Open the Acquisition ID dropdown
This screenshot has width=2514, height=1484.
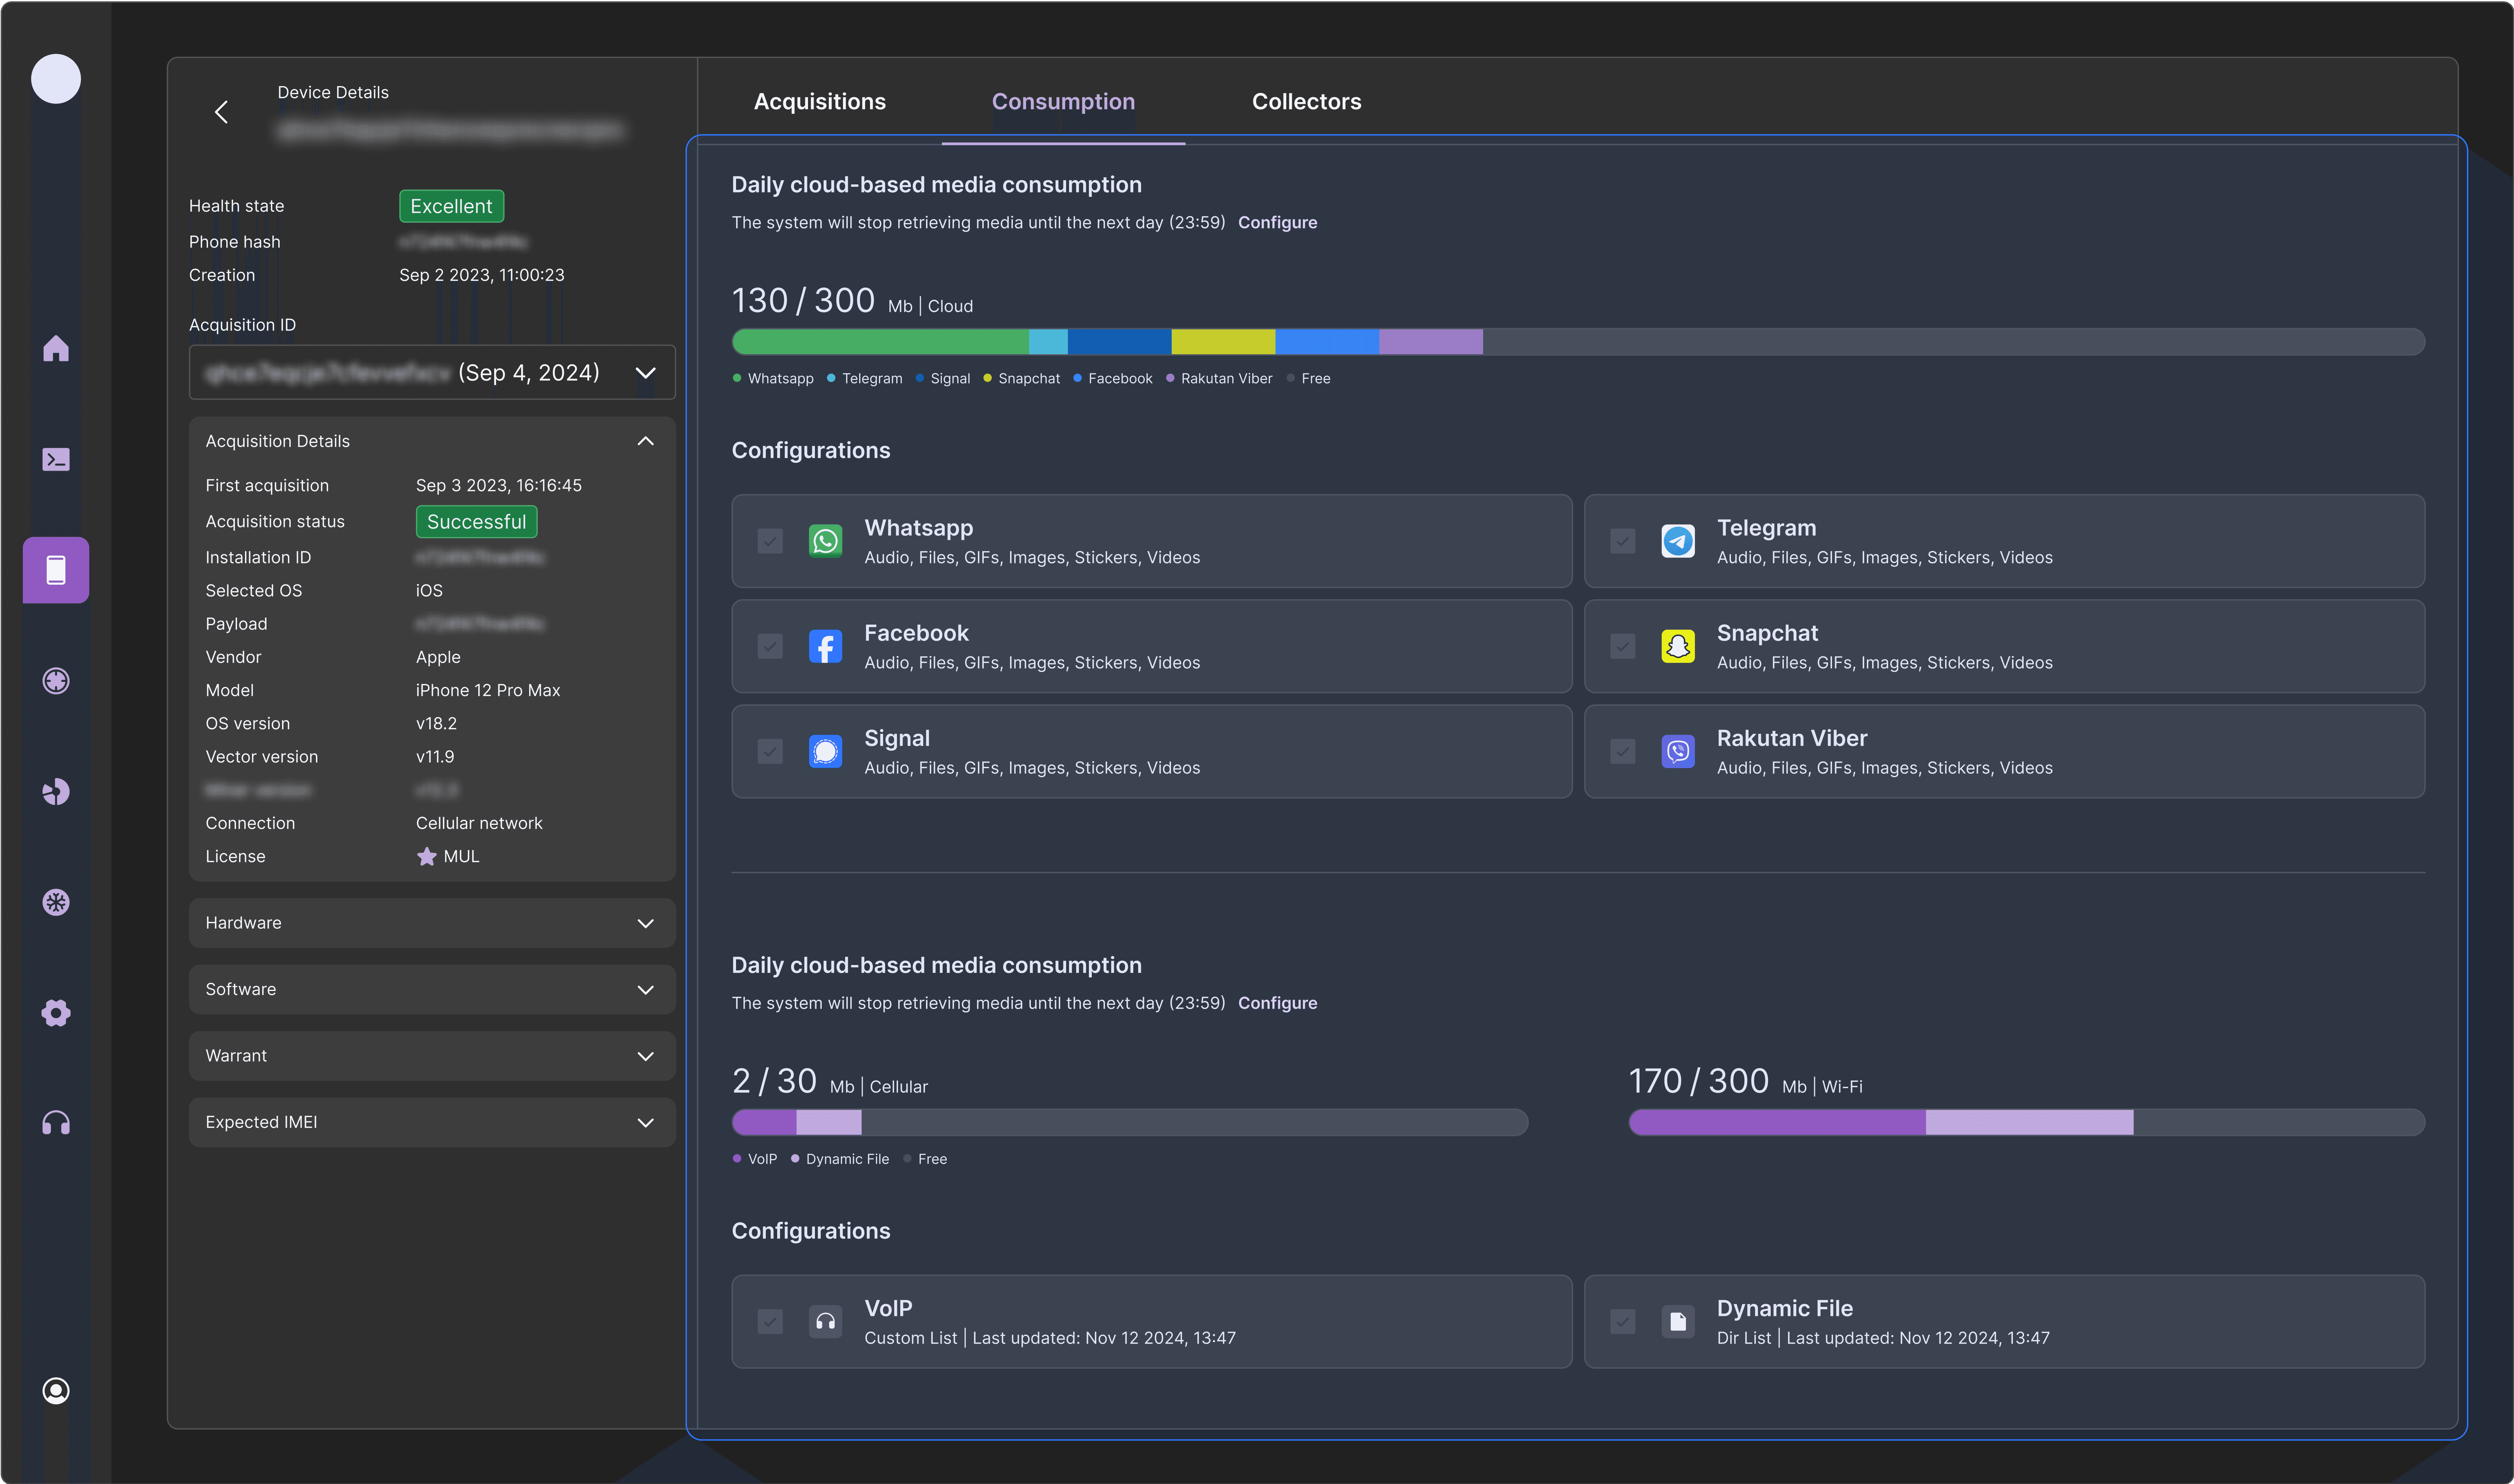[432, 372]
